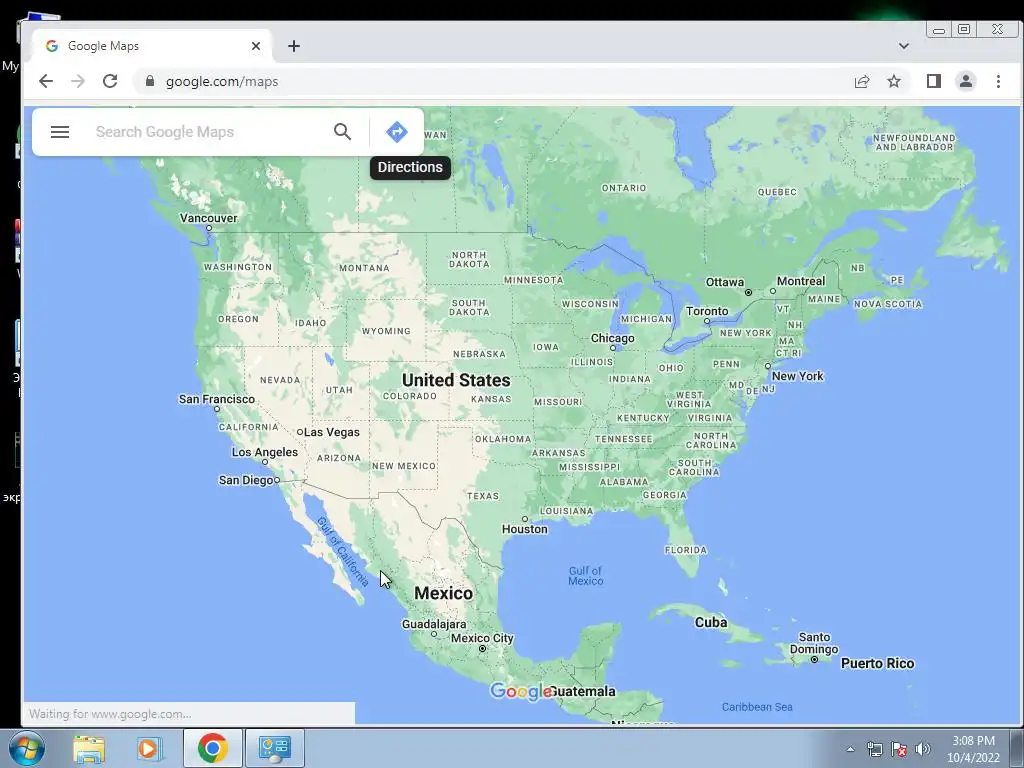Image resolution: width=1024 pixels, height=768 pixels.
Task: Open Directions with the blue arrow icon
Action: pos(396,132)
